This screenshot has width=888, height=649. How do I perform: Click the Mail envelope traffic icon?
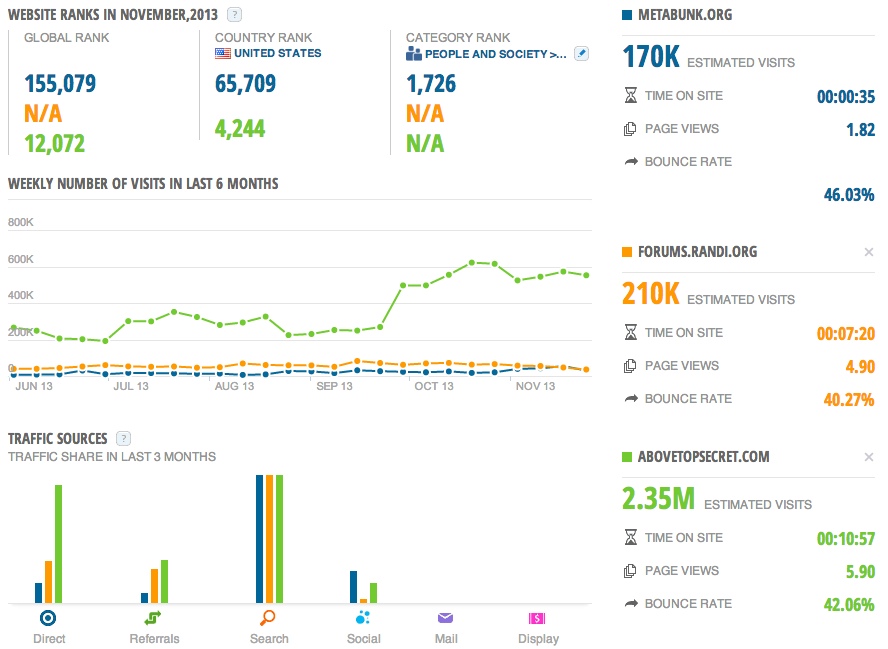pyautogui.click(x=445, y=617)
